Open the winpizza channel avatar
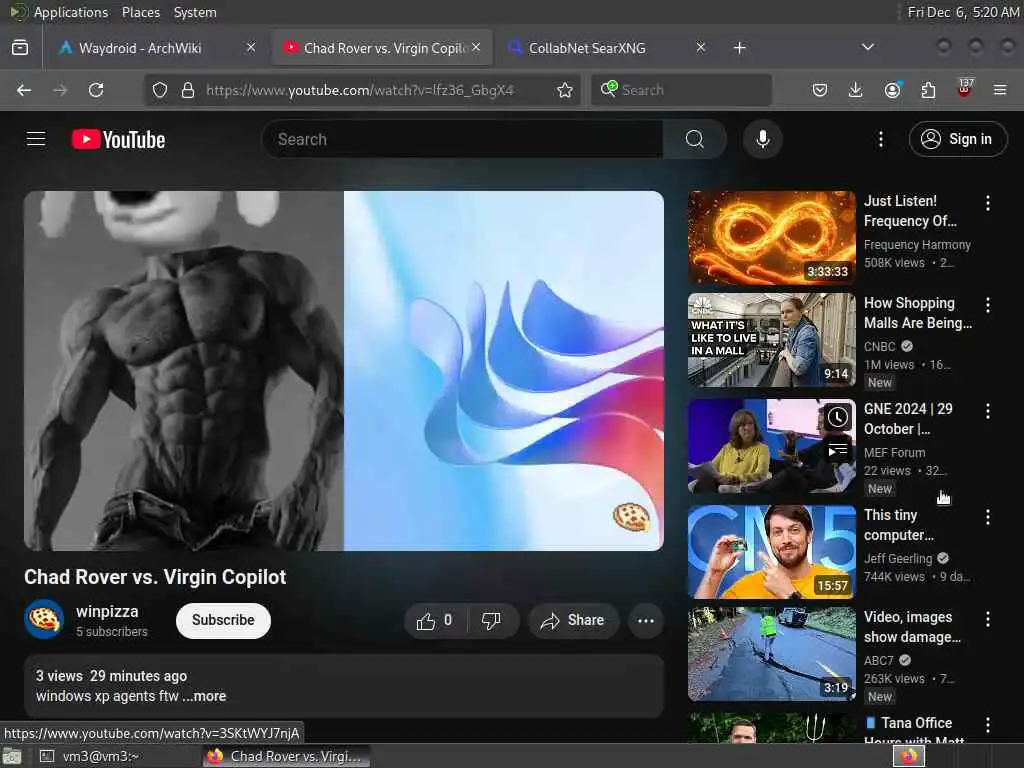1024x768 pixels. pos(44,619)
